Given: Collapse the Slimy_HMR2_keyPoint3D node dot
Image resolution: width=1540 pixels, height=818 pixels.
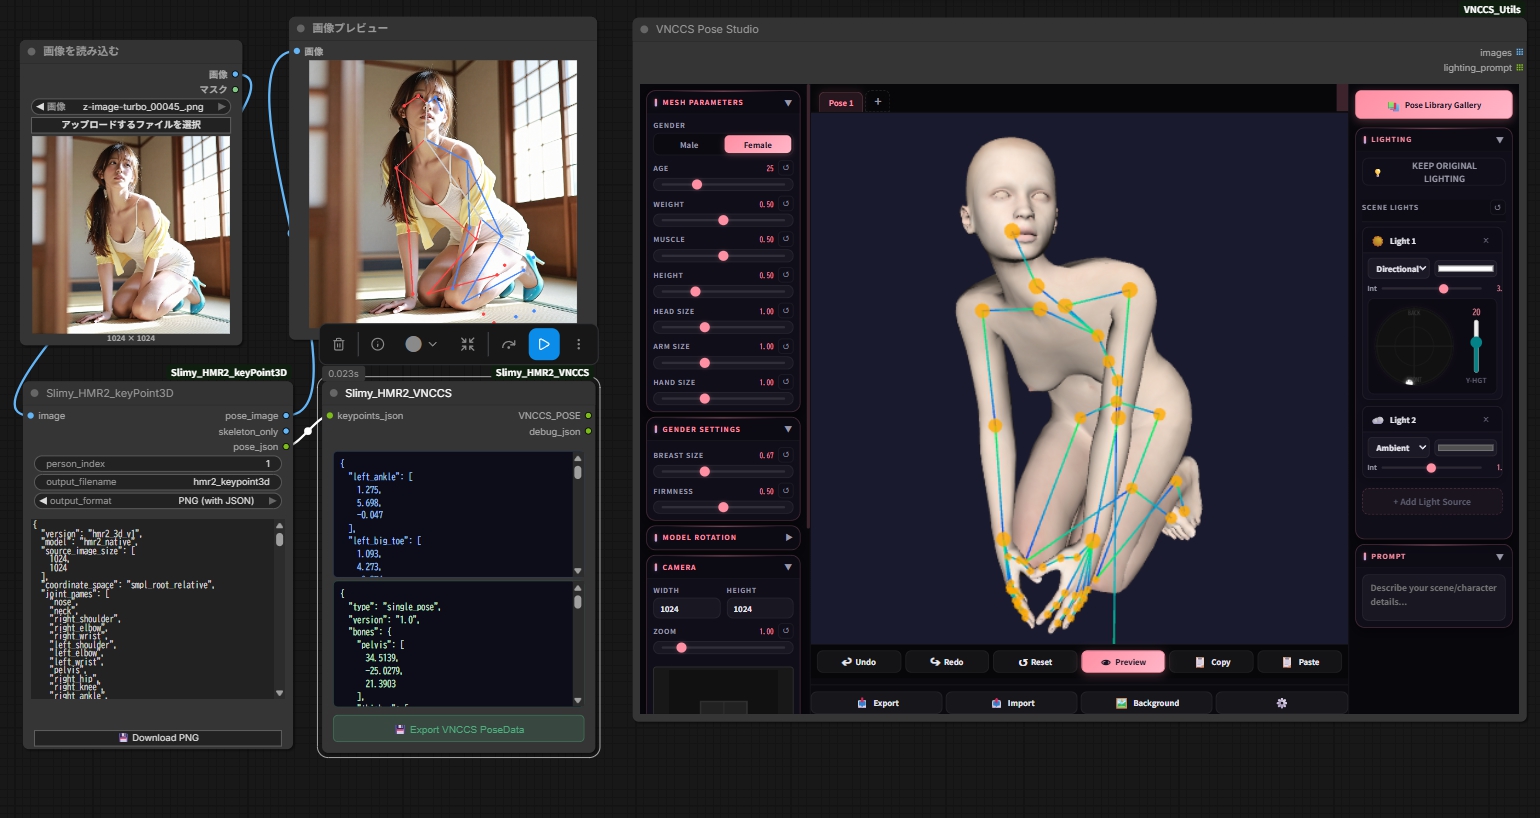Looking at the screenshot, I should coord(36,393).
